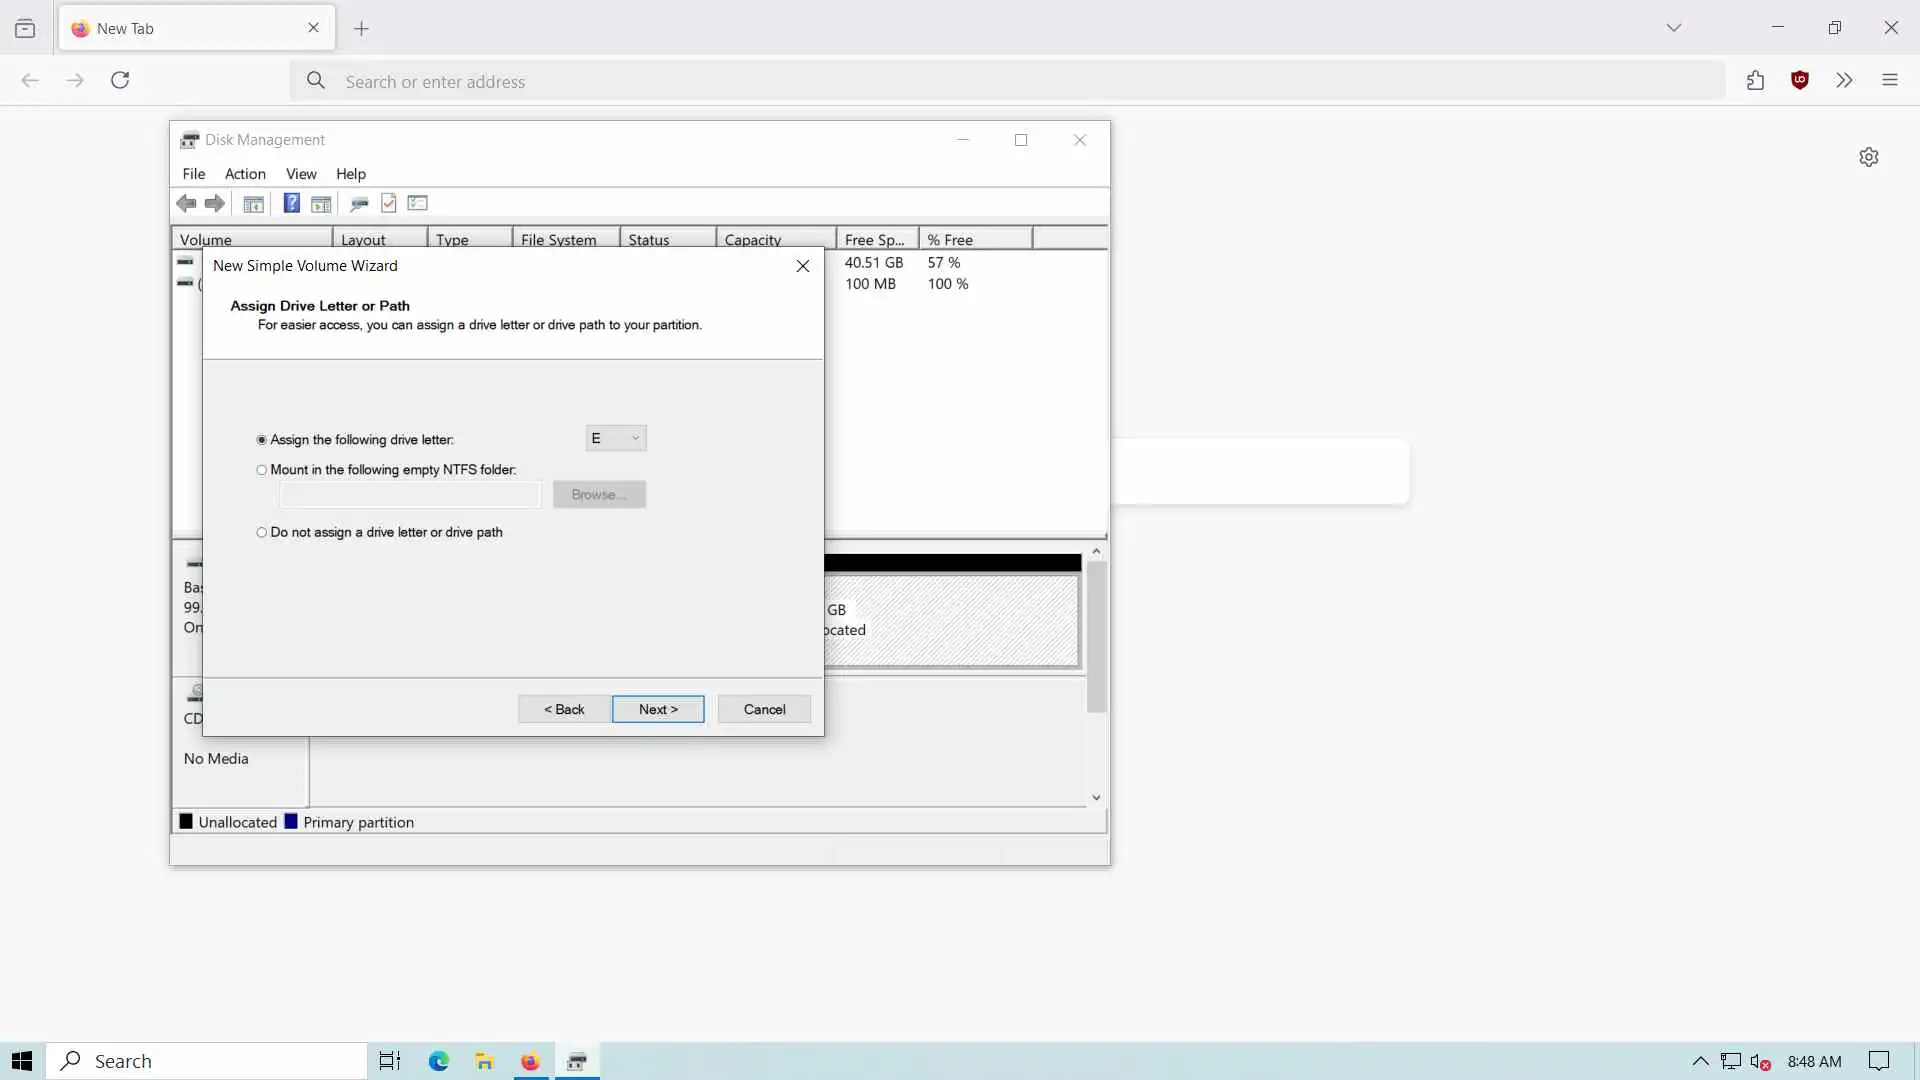This screenshot has height=1080, width=1920.
Task: Open the Action menu
Action: 245,174
